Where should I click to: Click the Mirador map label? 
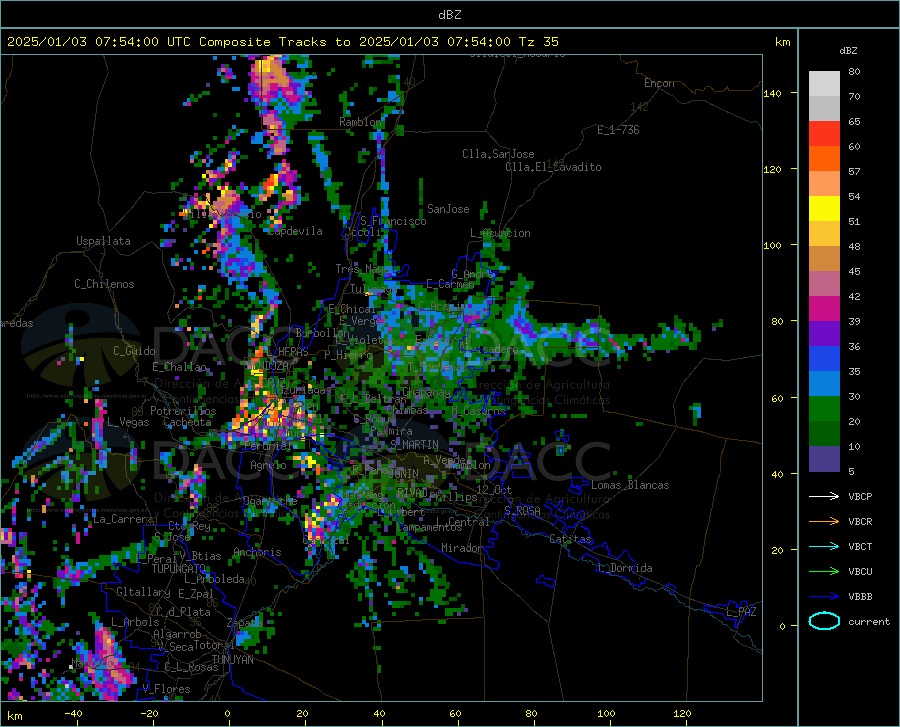pos(462,548)
